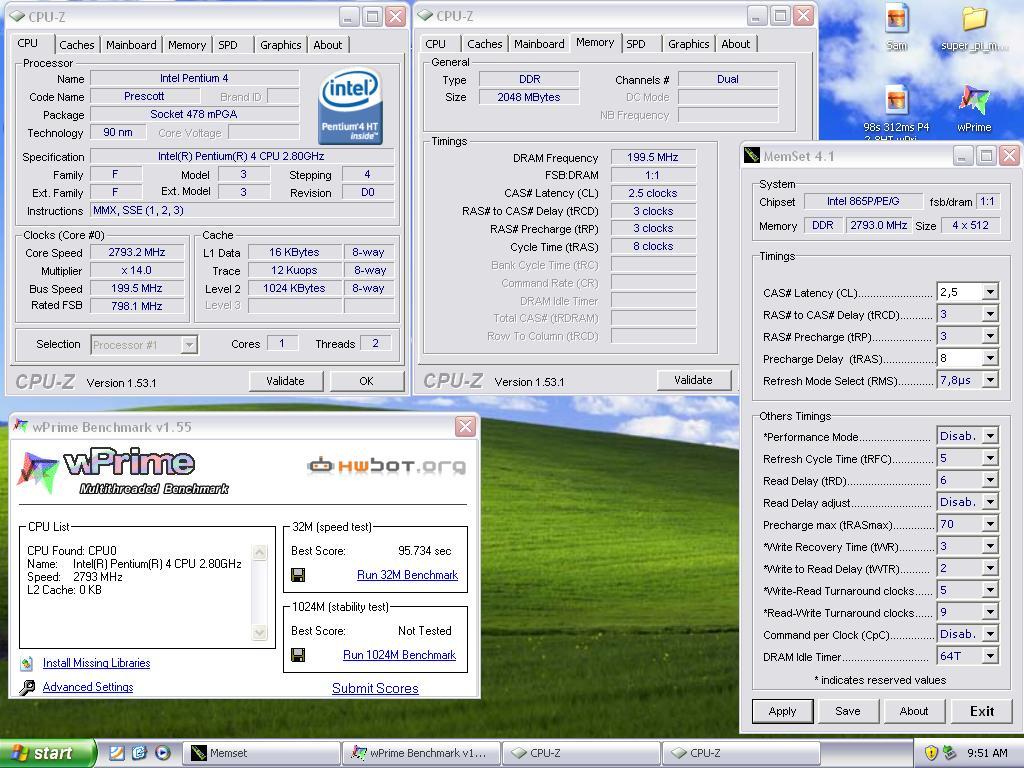The height and width of the screenshot is (768, 1024).
Task: Launch Internet Explorer from quick launch
Action: [139, 753]
